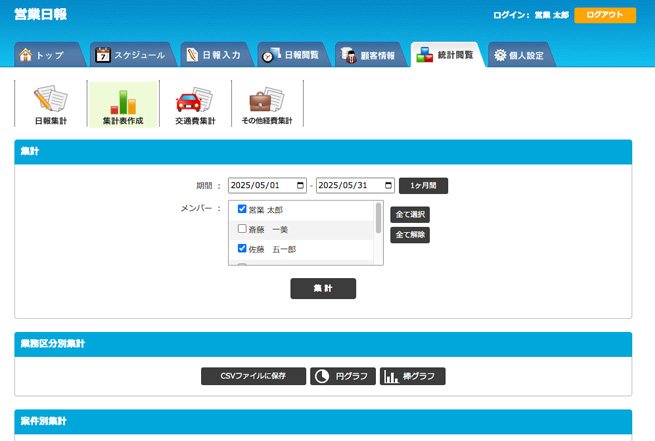Screen dimensions: 655x441
Task: Click the 集計 submit button
Action: (323, 289)
